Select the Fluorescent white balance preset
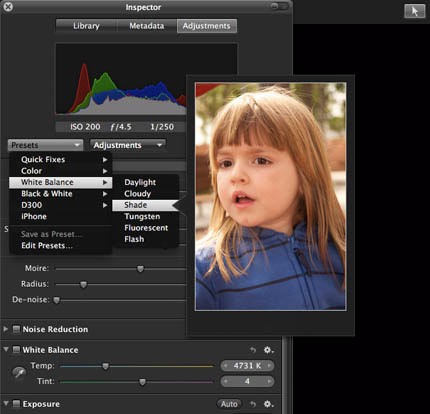Image resolution: width=430 pixels, height=414 pixels. pos(146,227)
